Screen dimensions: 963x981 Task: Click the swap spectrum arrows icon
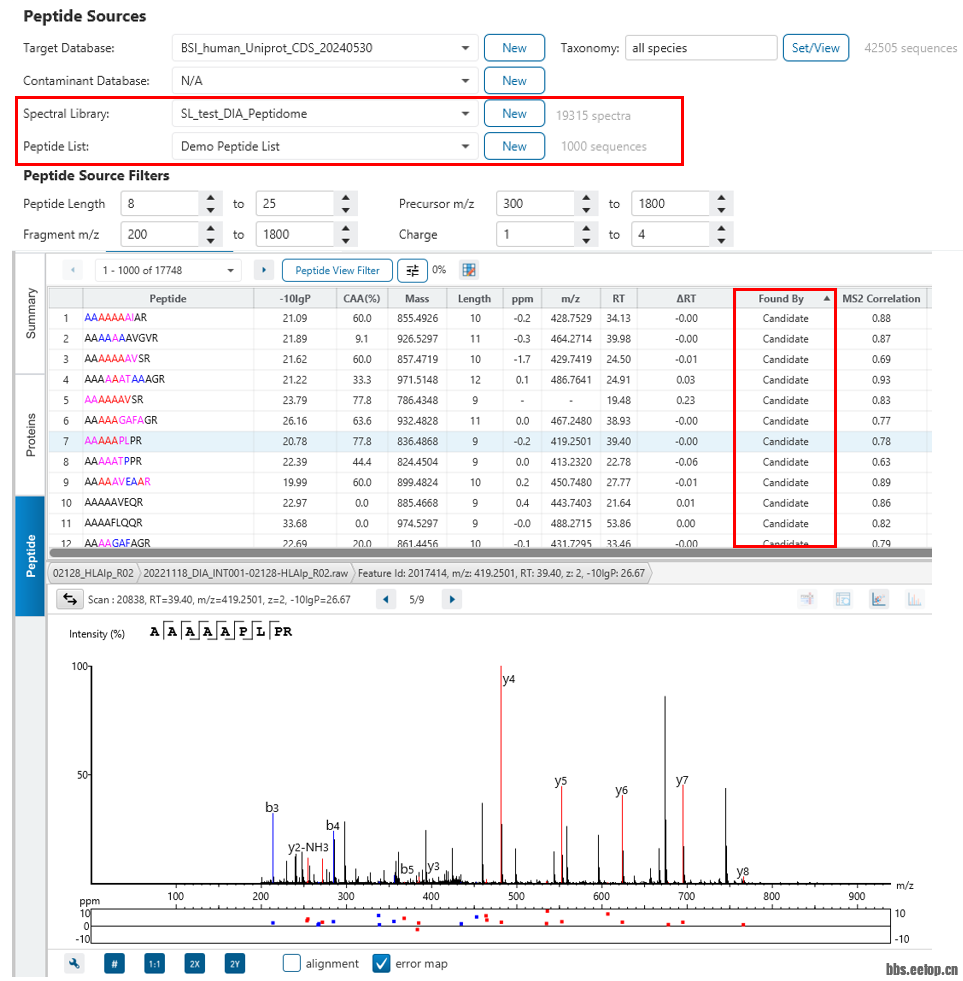[69, 599]
